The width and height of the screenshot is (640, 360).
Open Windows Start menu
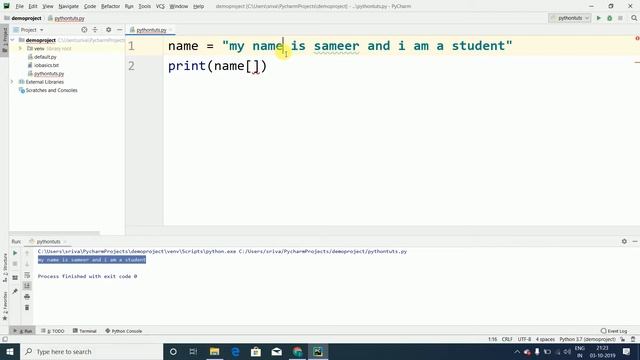tap(10, 351)
